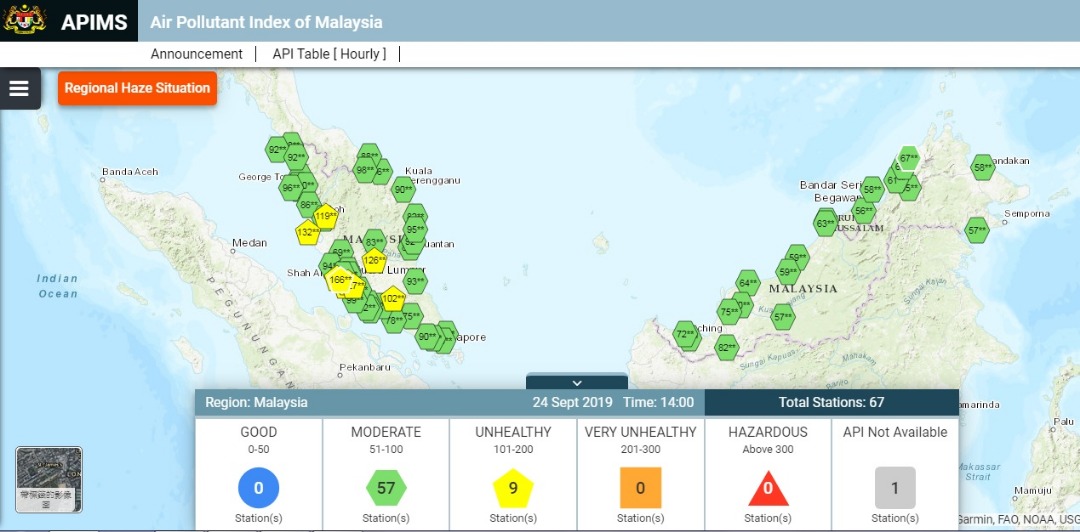Select the 57** marker near Semporna
1080x532 pixels.
[976, 230]
